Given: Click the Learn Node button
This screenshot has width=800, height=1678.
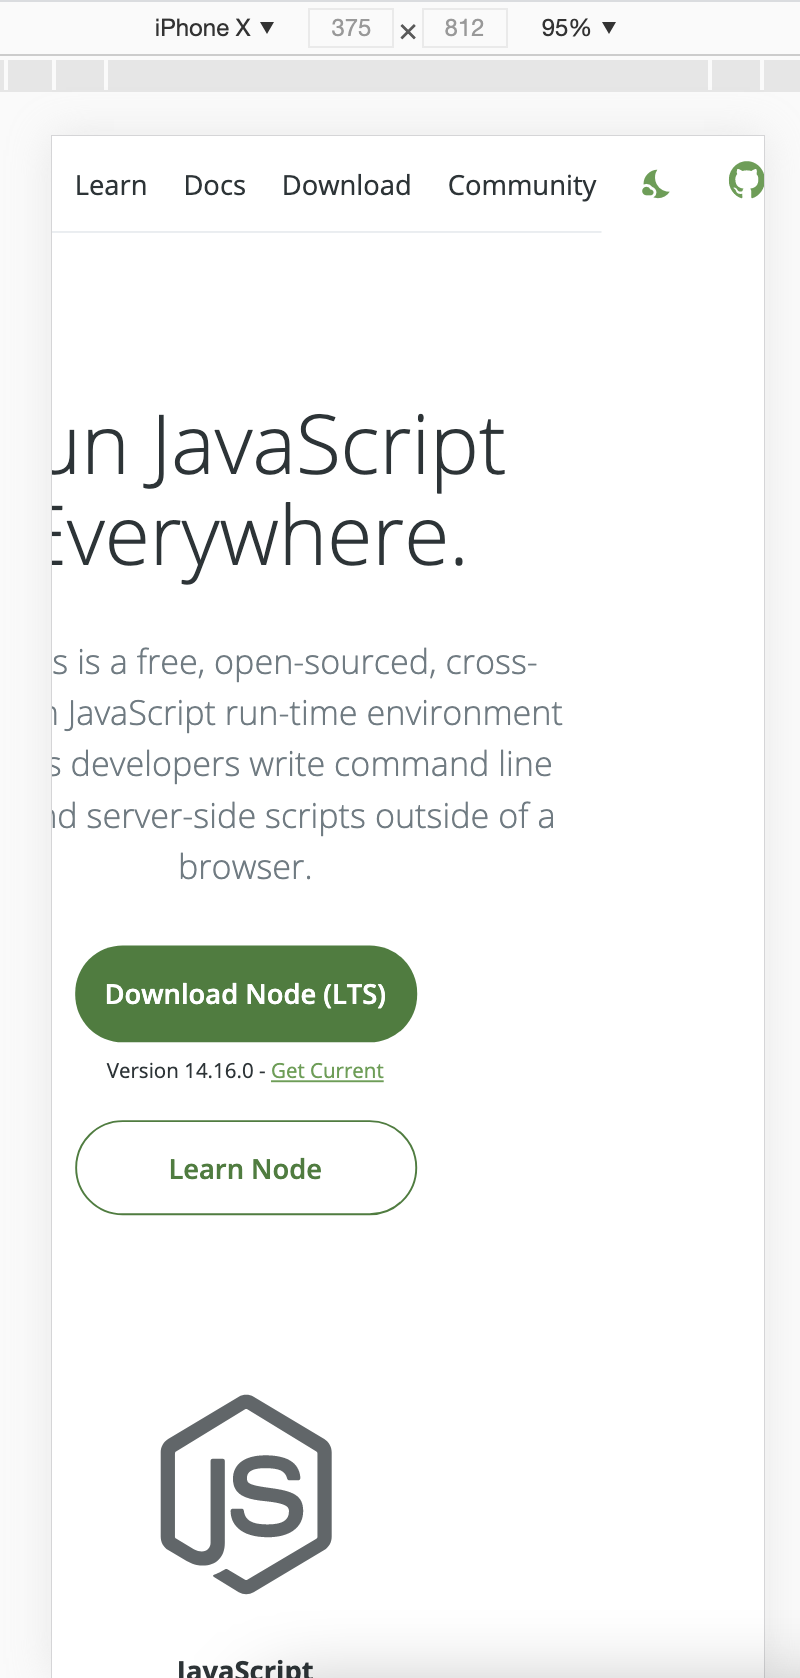Looking at the screenshot, I should (x=246, y=1168).
